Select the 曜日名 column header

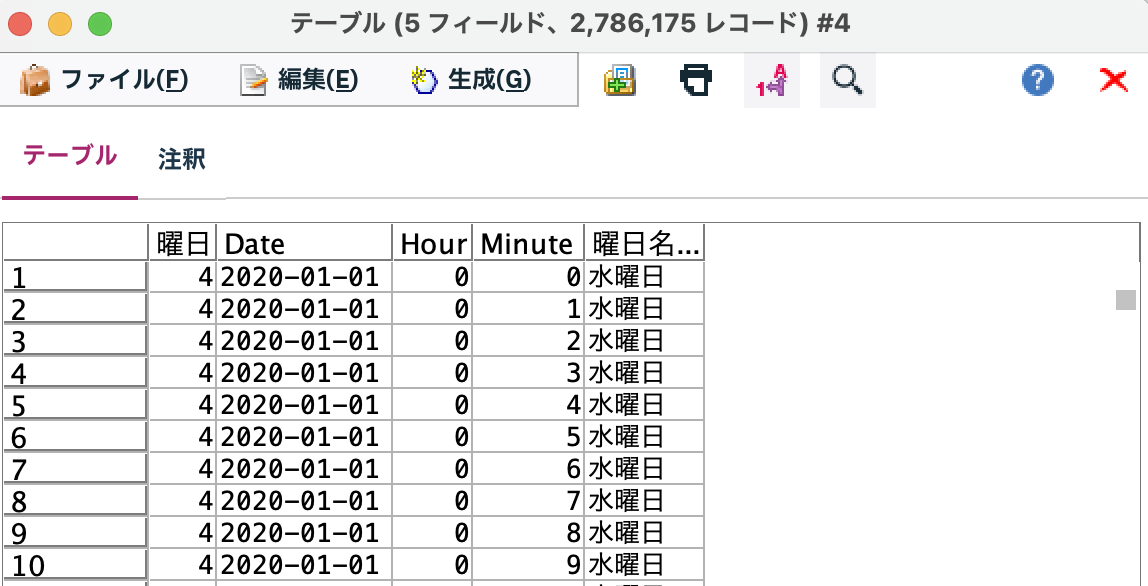tap(643, 243)
